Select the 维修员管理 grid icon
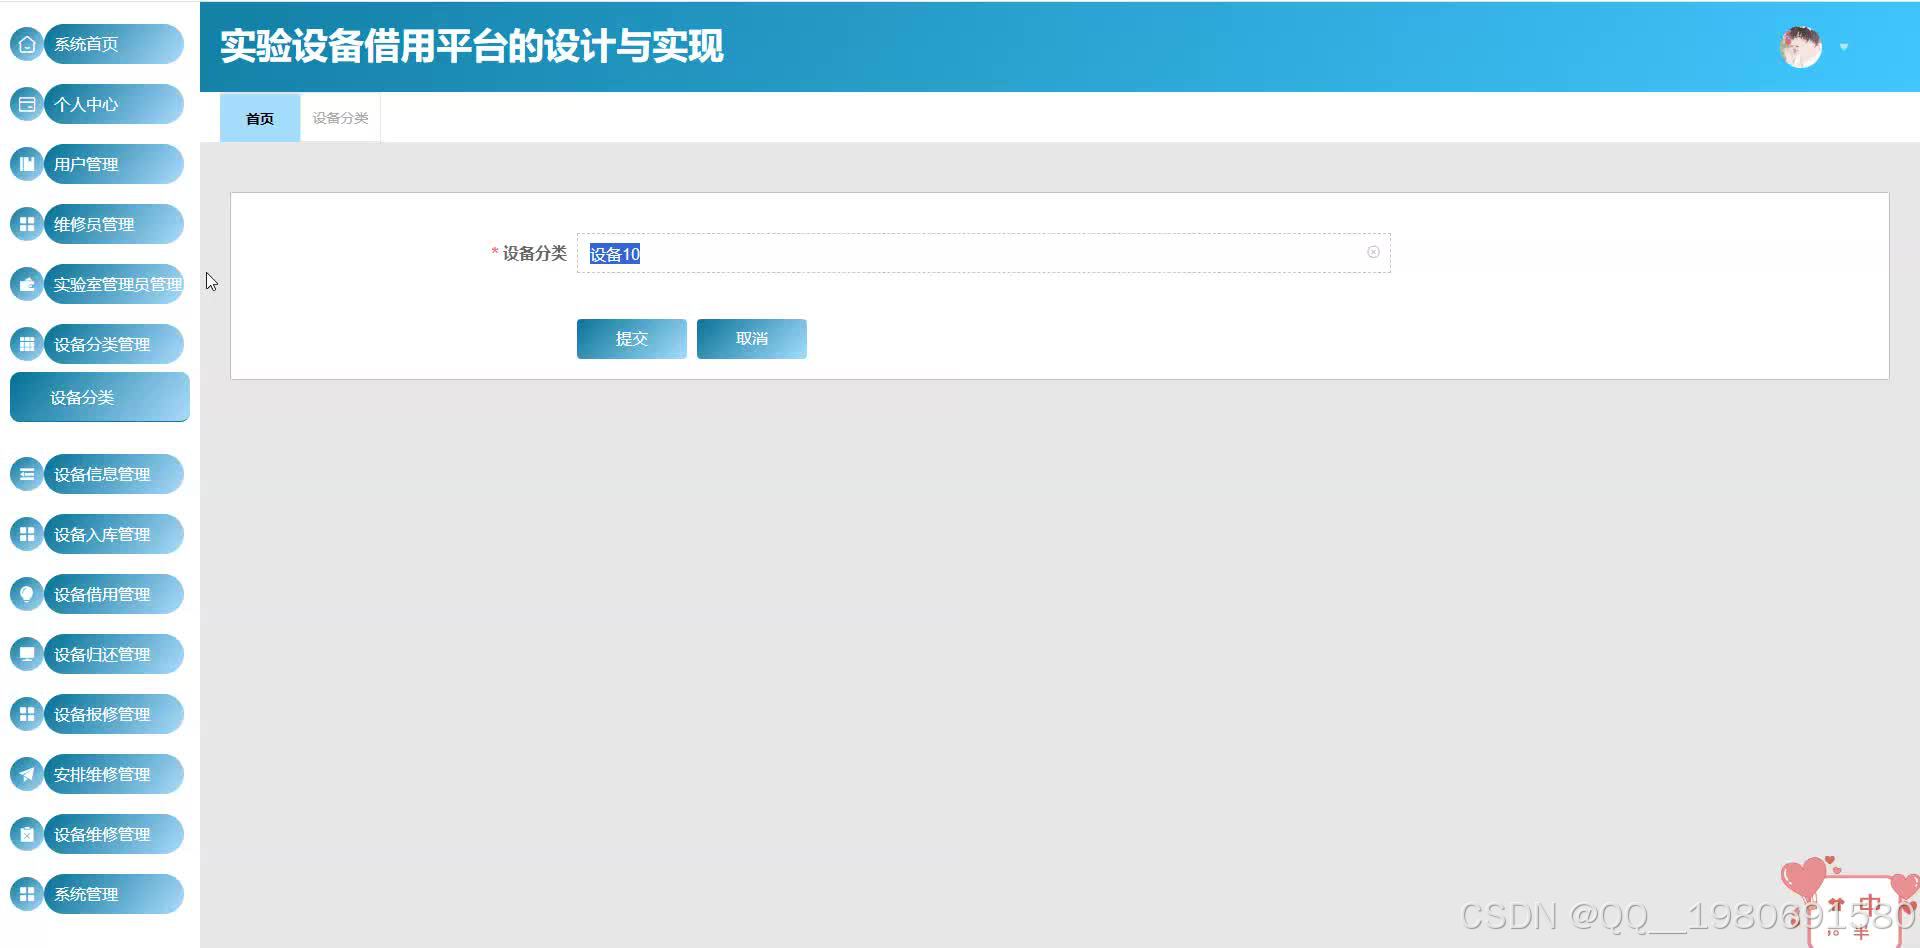Screen dimensions: 1920x948 point(26,224)
